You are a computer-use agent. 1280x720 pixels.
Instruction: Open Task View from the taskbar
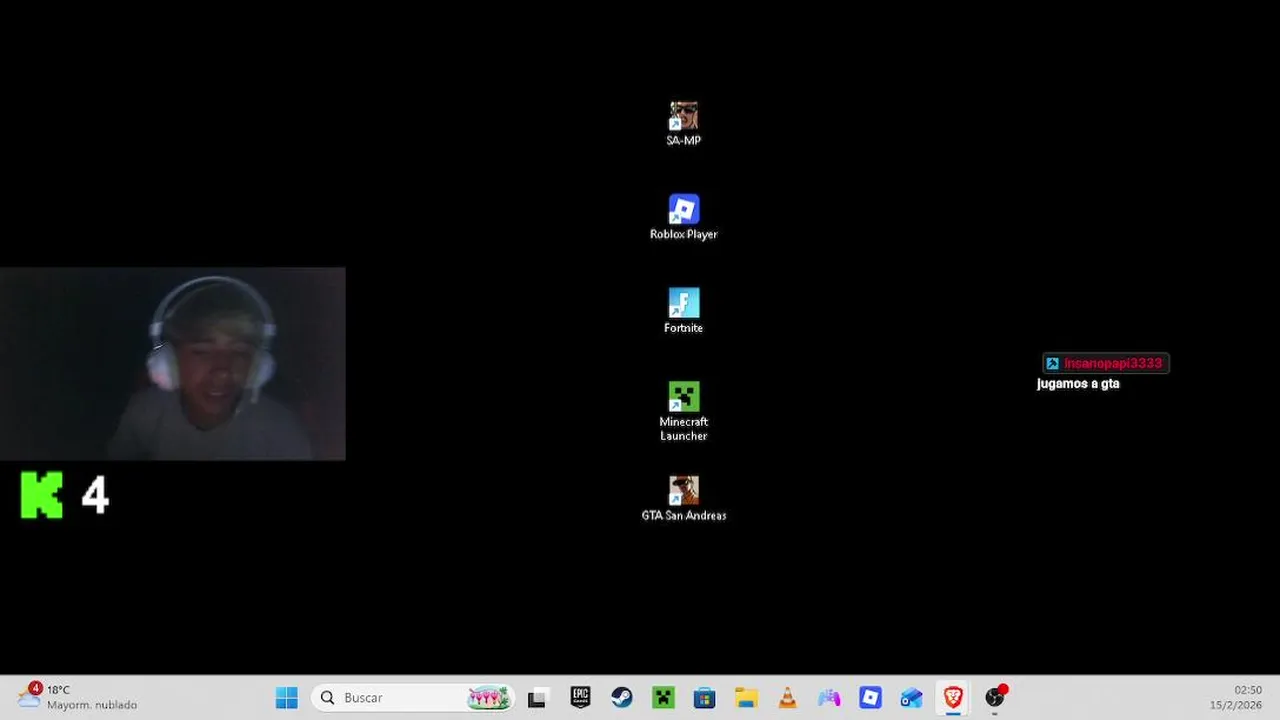[x=537, y=697]
